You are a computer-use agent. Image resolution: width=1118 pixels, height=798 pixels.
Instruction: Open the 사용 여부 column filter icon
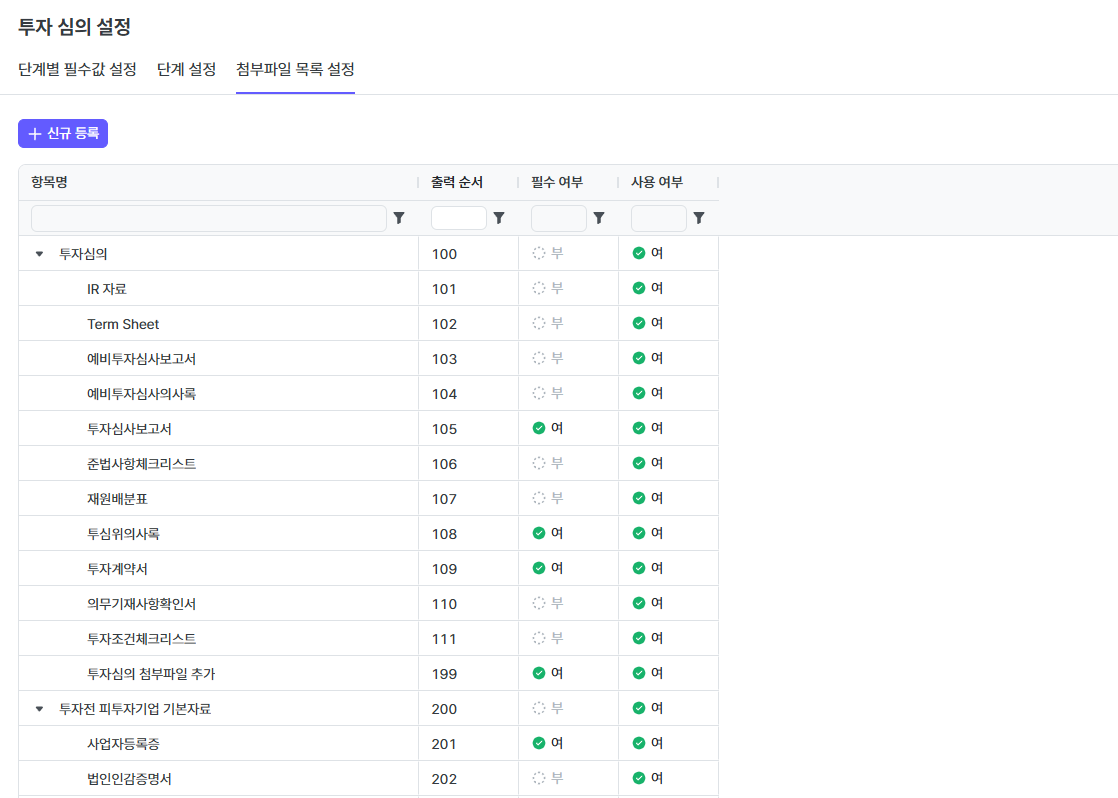699,218
